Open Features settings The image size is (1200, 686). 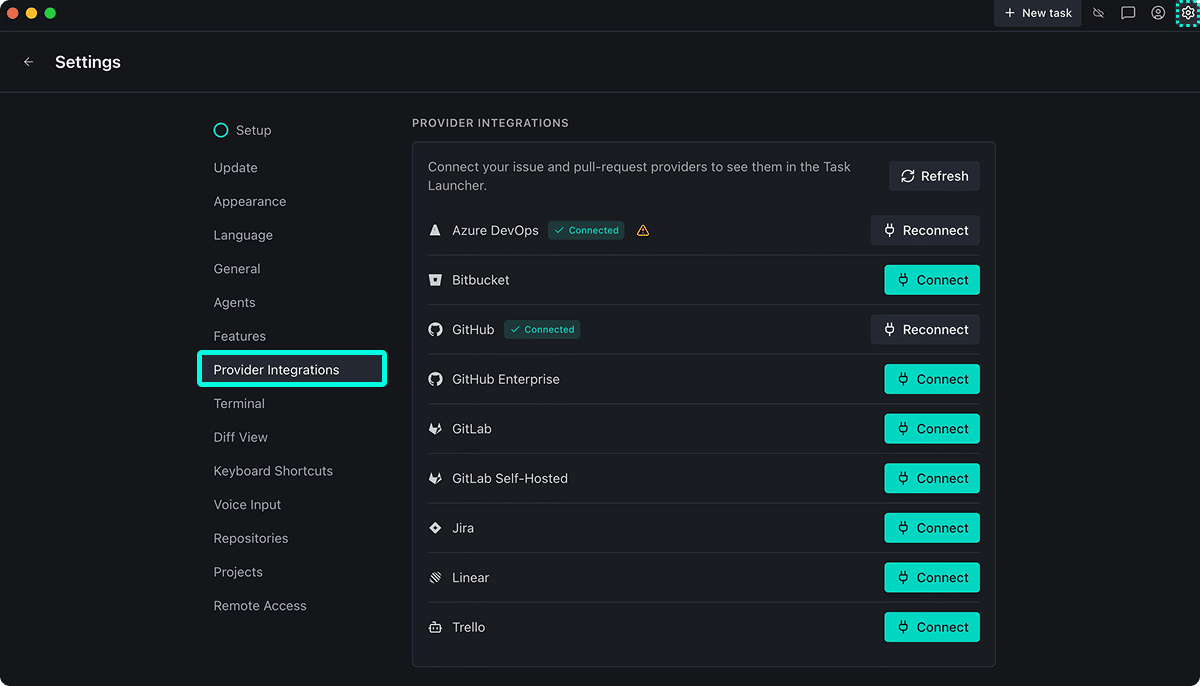point(240,336)
